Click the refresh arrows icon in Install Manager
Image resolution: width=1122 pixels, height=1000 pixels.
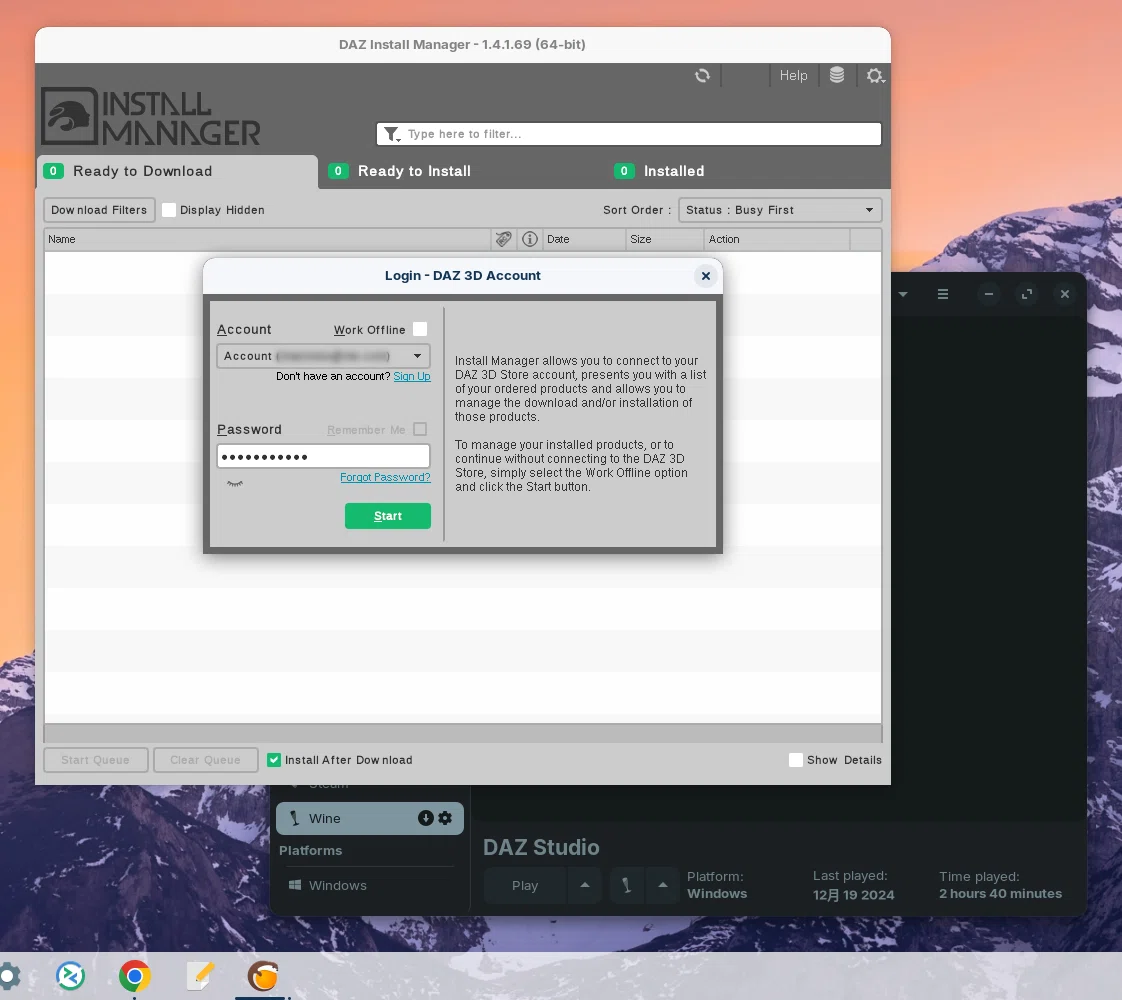703,75
